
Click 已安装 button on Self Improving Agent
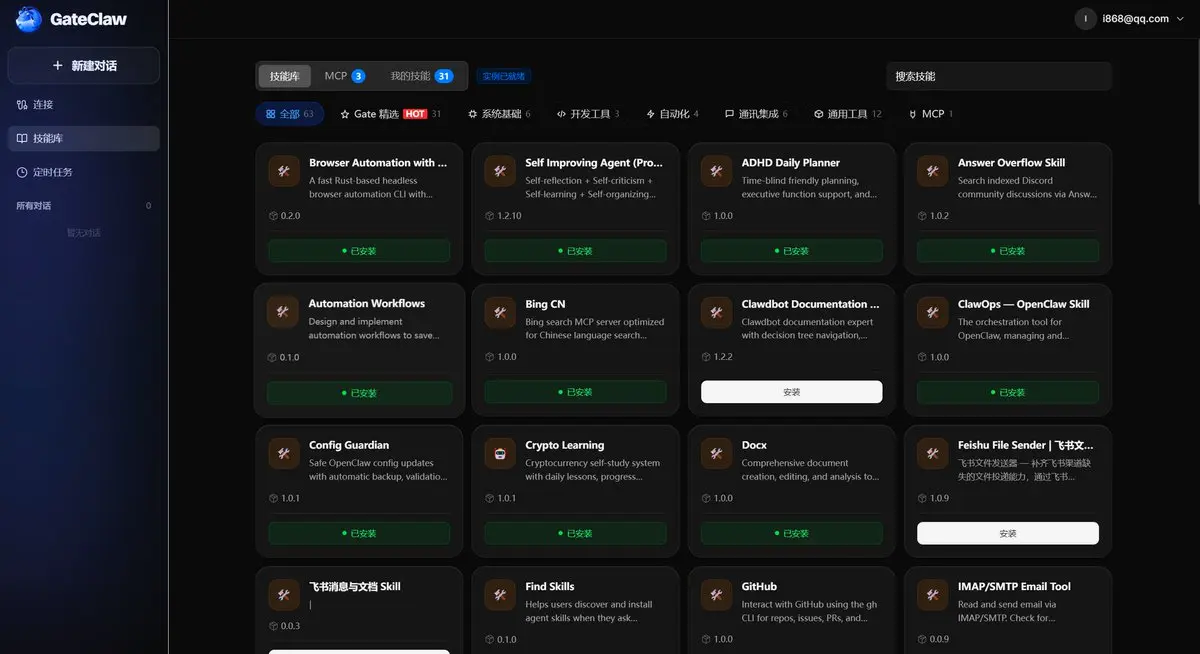pyautogui.click(x=575, y=251)
